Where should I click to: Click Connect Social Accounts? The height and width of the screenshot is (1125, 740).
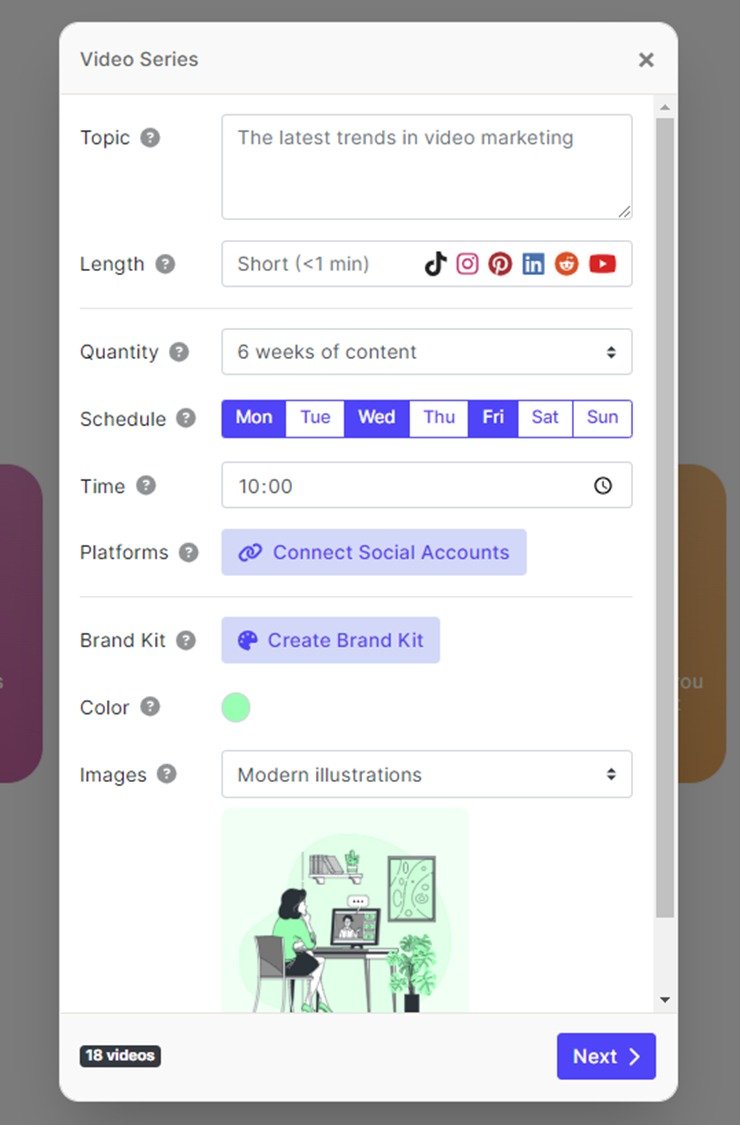point(374,552)
